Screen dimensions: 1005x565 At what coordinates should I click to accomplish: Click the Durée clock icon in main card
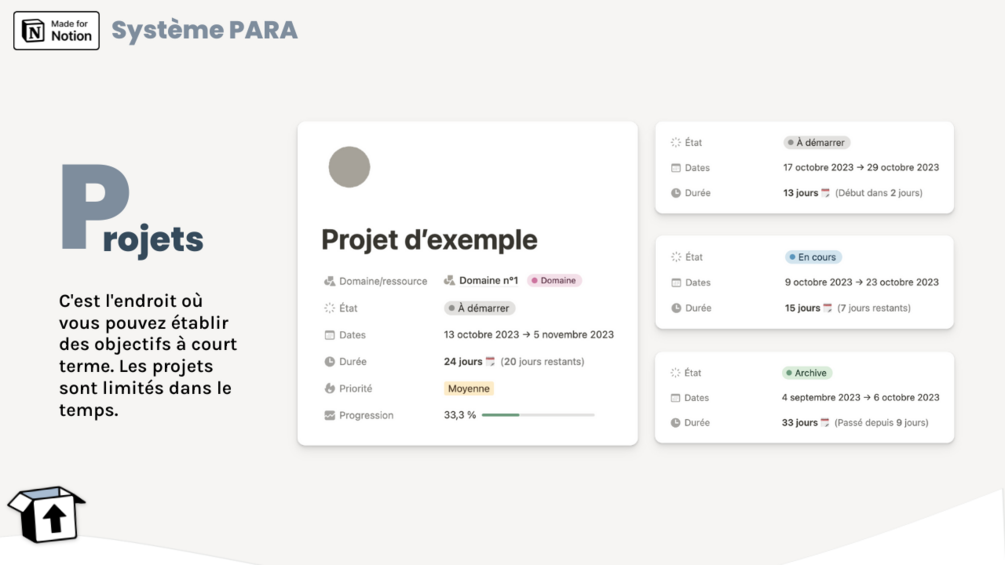330,362
